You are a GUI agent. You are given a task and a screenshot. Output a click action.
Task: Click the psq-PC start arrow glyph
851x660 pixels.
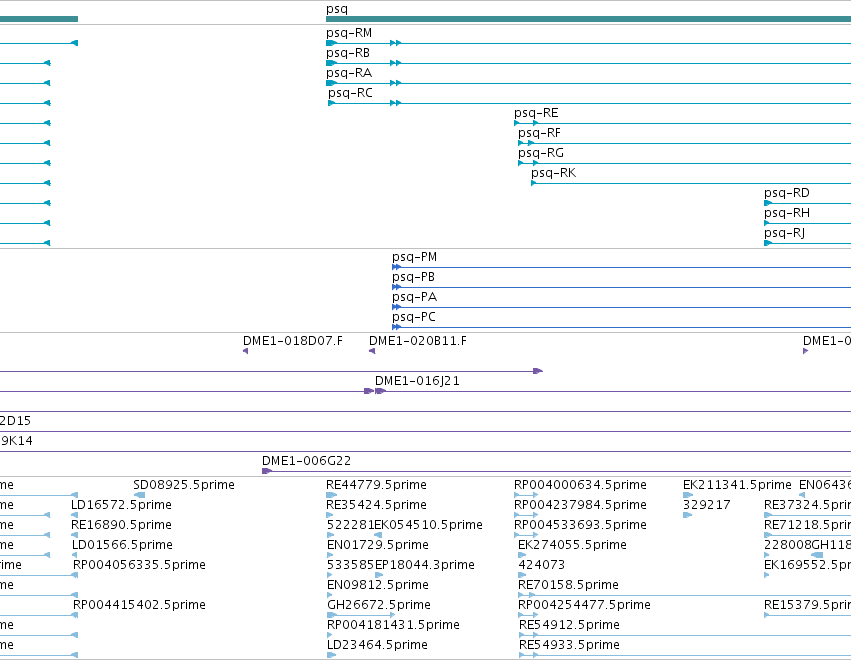point(396,327)
